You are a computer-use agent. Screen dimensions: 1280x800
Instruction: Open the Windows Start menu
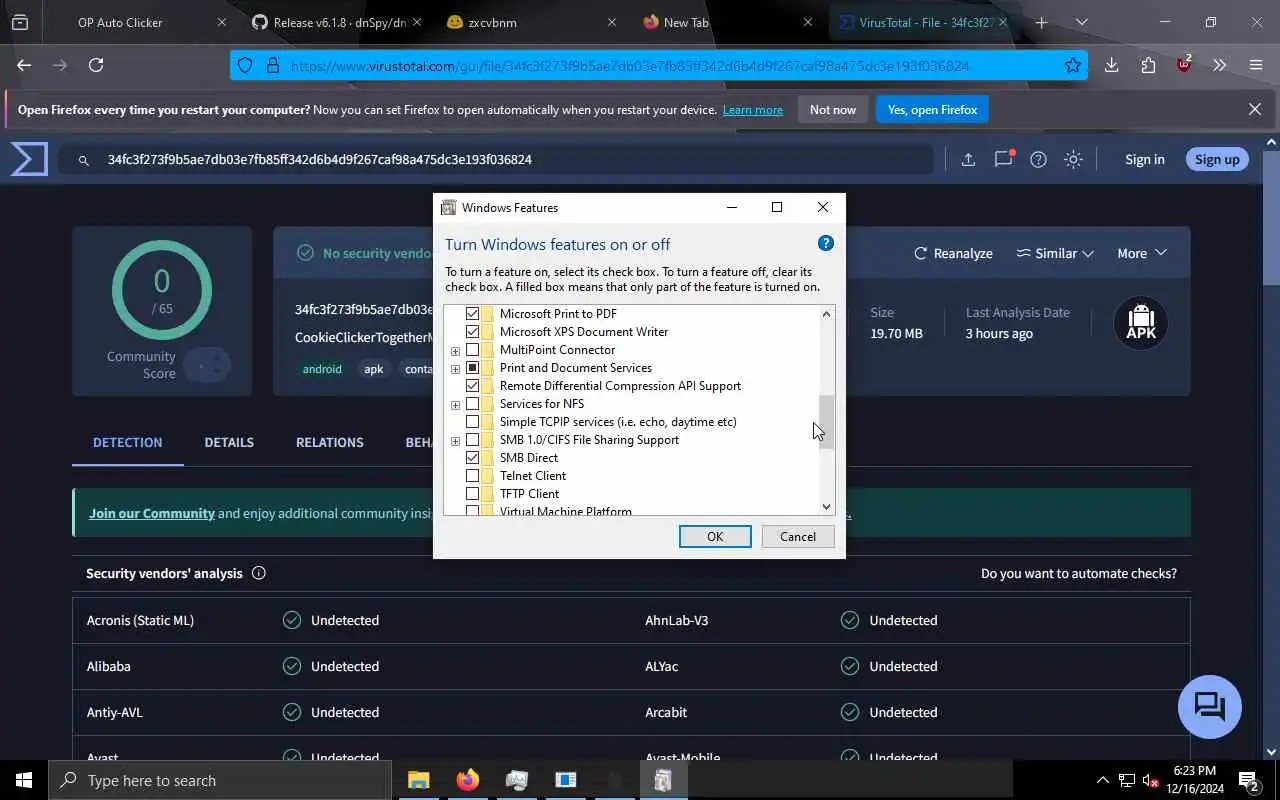coord(24,780)
